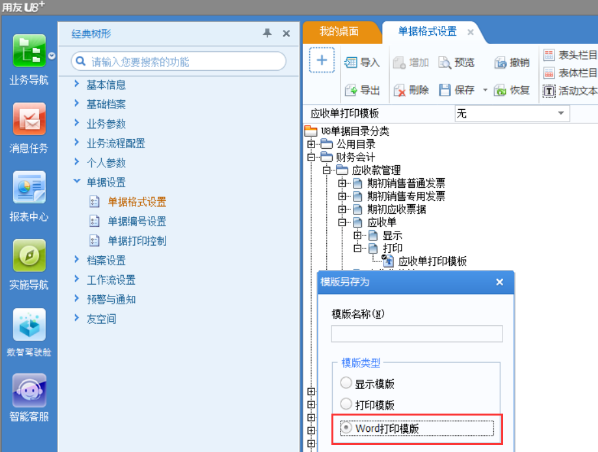Image resolution: width=598 pixels, height=452 pixels.
Task: Pin the 经典树形 panel
Action: click(267, 33)
